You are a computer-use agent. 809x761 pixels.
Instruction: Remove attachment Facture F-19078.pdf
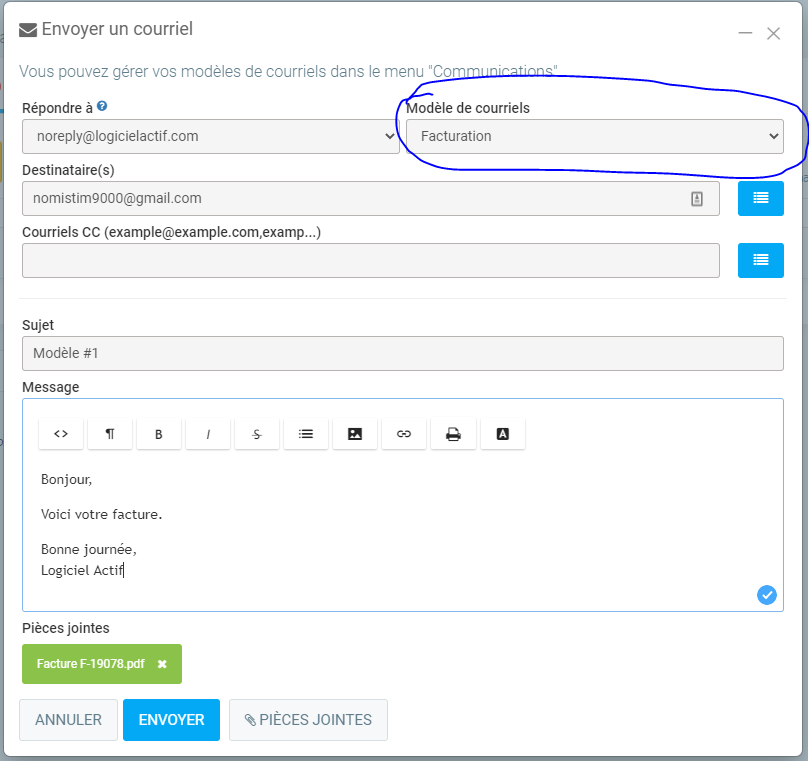tap(162, 664)
